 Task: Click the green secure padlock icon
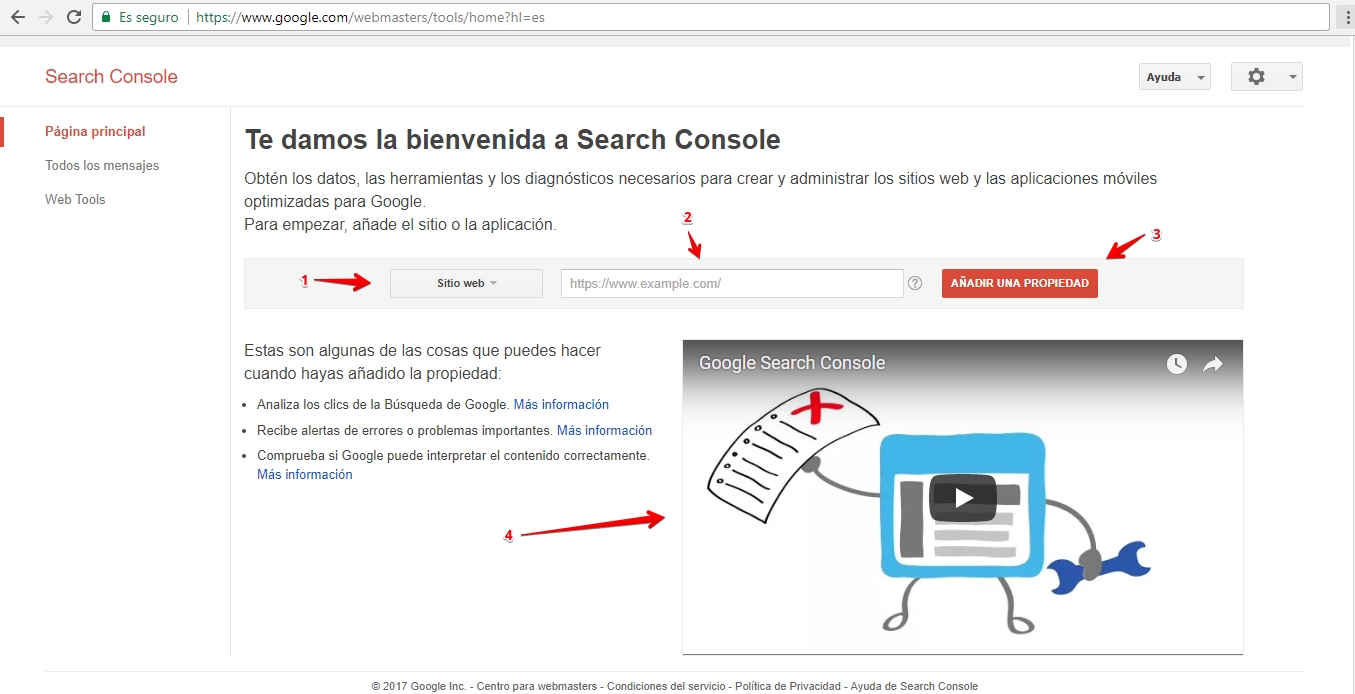pos(107,17)
